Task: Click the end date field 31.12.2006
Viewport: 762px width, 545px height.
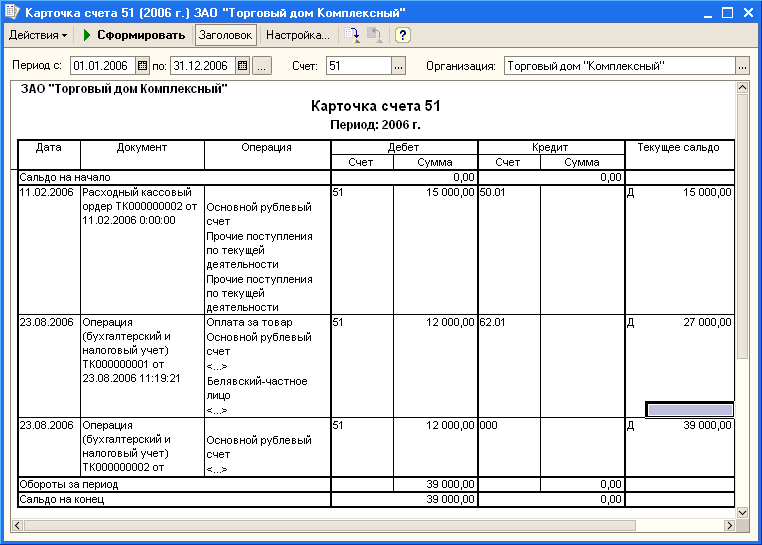Action: click(x=203, y=66)
